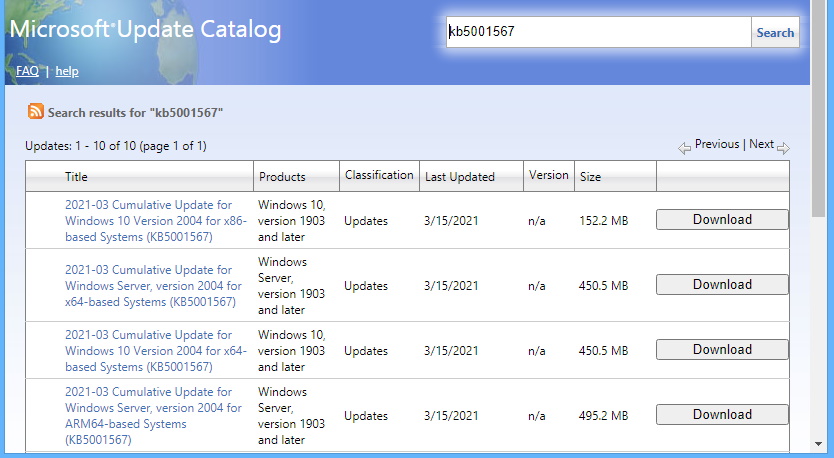Open the help link
834x458 pixels.
pos(67,71)
